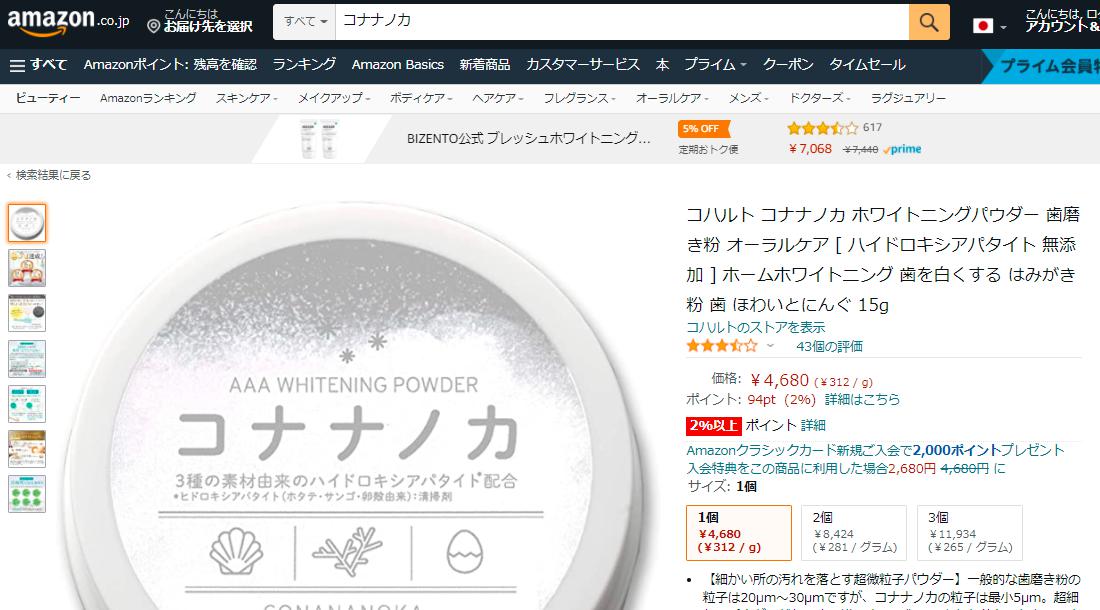
Task: Expand the スキンケア category dropdown
Action: (246, 99)
